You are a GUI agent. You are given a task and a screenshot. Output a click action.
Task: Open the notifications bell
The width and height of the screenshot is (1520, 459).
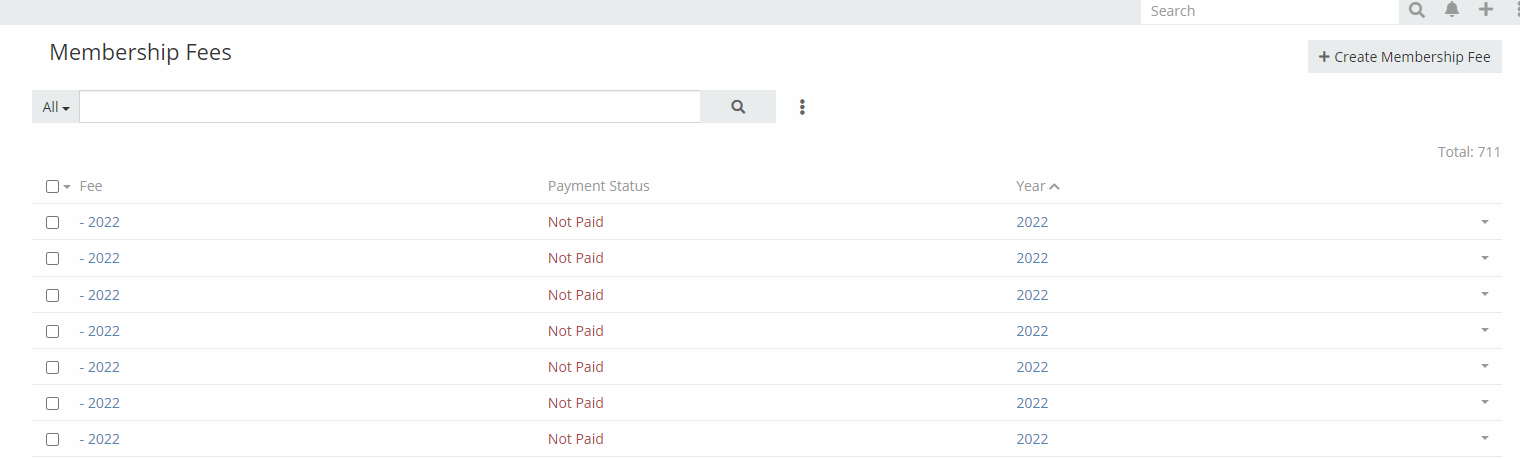(x=1452, y=10)
